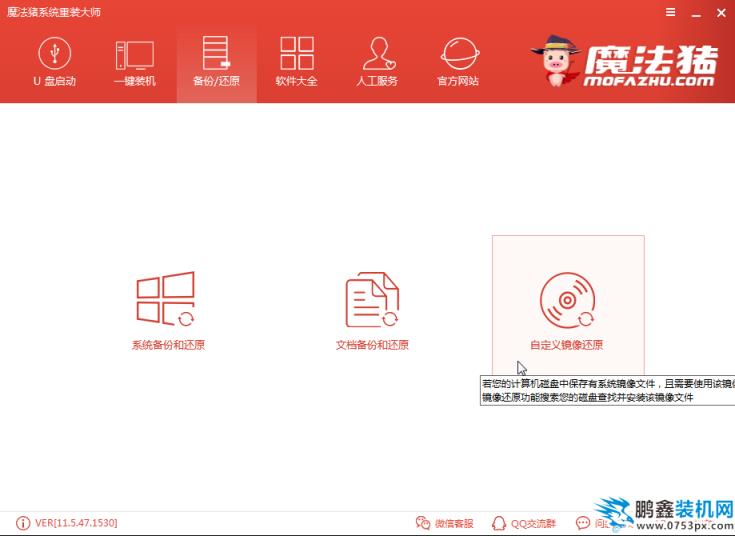This screenshot has width=735, height=536.
Task: Open the U盘启动 USB boot tab
Action: click(54, 62)
